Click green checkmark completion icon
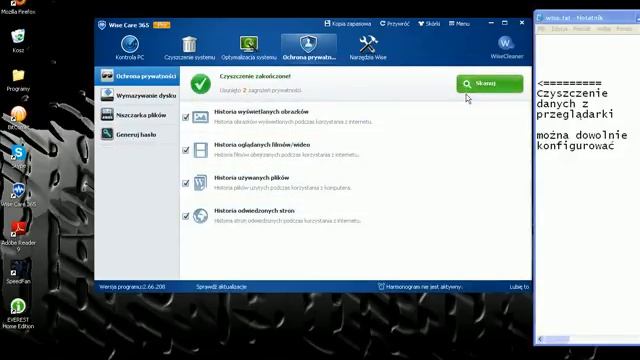This screenshot has height=360, width=640. click(x=200, y=84)
